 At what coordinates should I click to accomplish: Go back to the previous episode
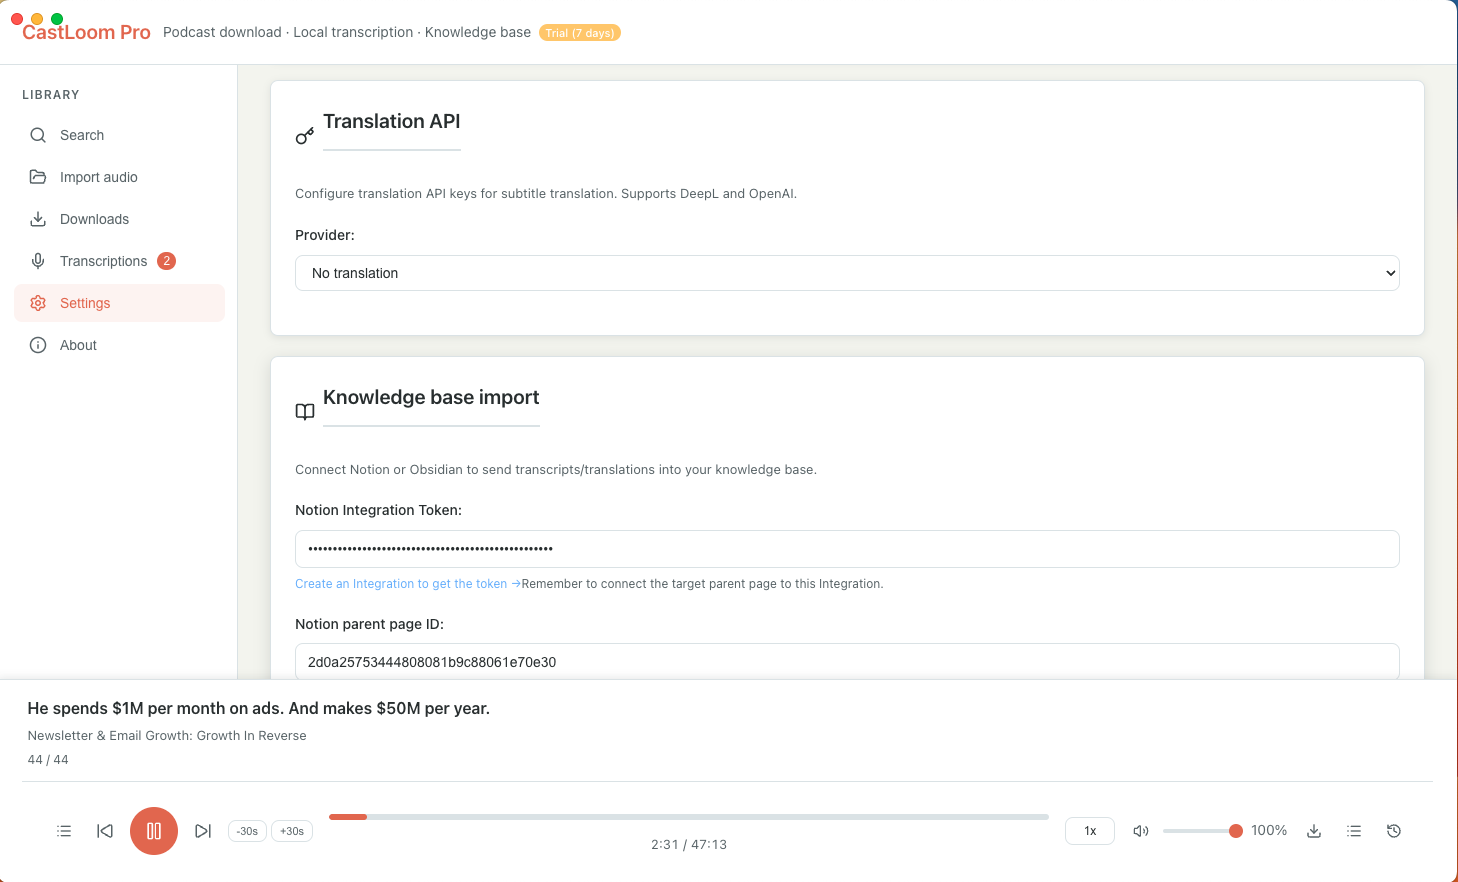(104, 831)
